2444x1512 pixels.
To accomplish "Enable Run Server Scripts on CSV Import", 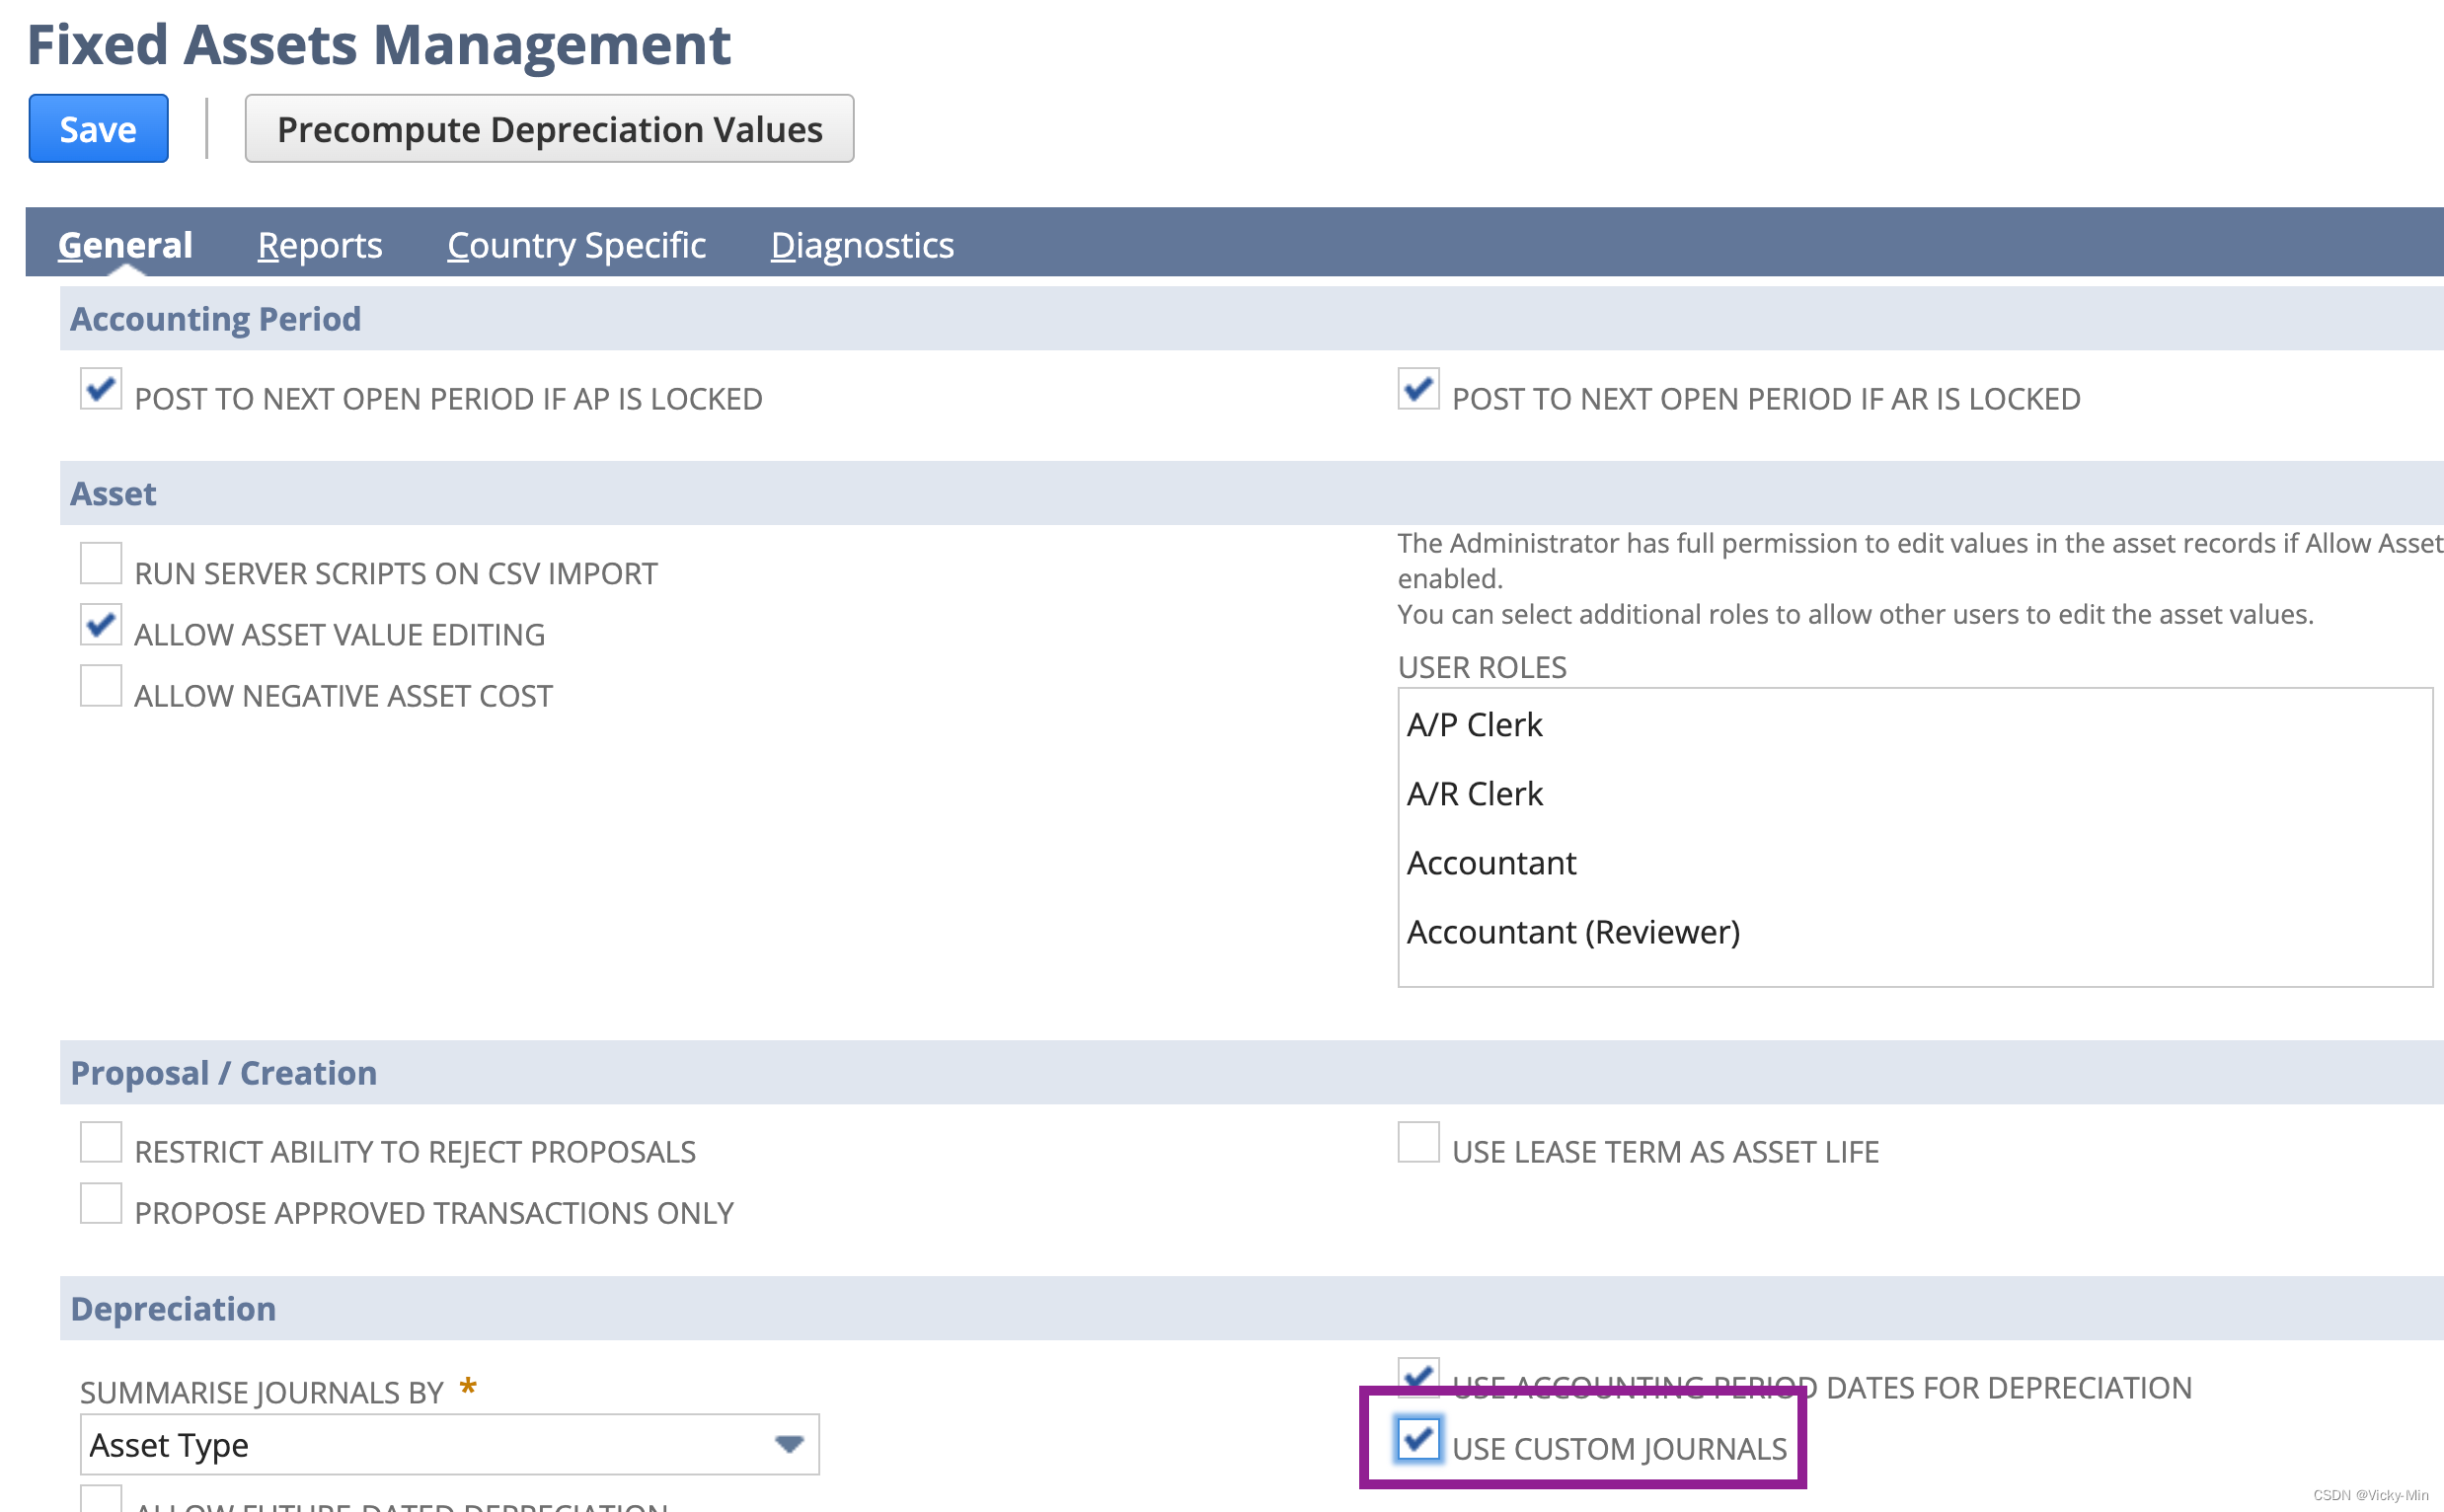I will 101,564.
